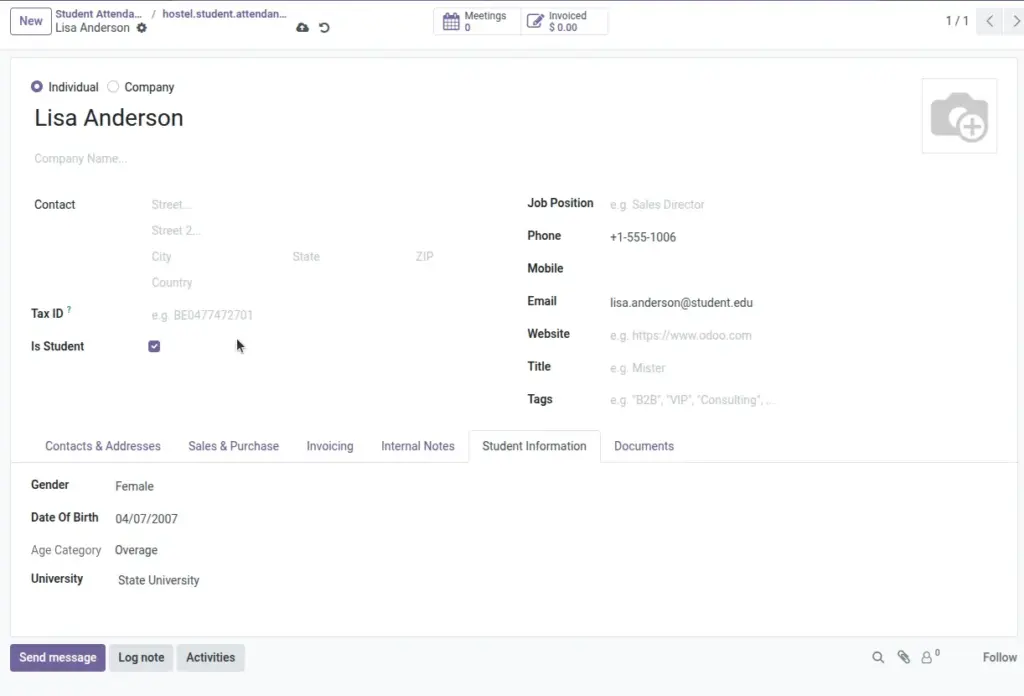
Task: Click the Send message button
Action: (57, 657)
